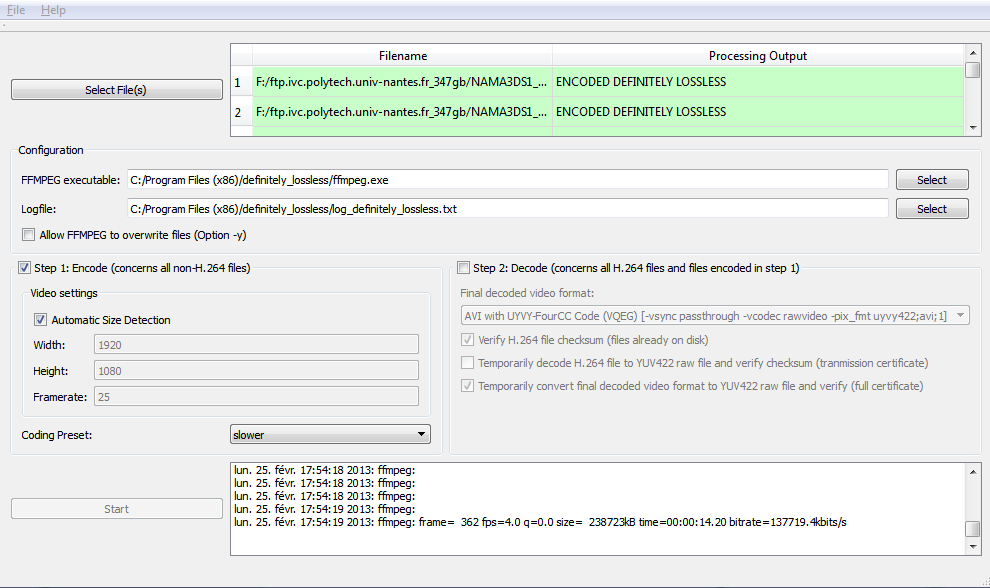Click log line with frame= 362 fps=4.0
Screen dimensions: 990x588
[x=540, y=522]
